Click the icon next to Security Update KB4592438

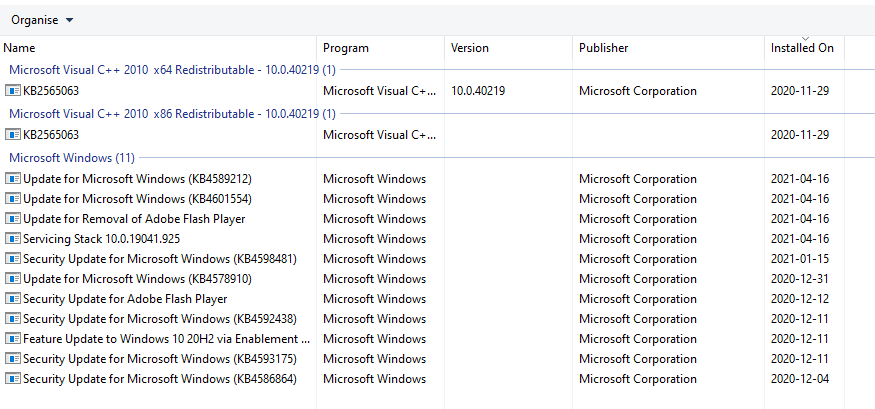click(x=13, y=319)
